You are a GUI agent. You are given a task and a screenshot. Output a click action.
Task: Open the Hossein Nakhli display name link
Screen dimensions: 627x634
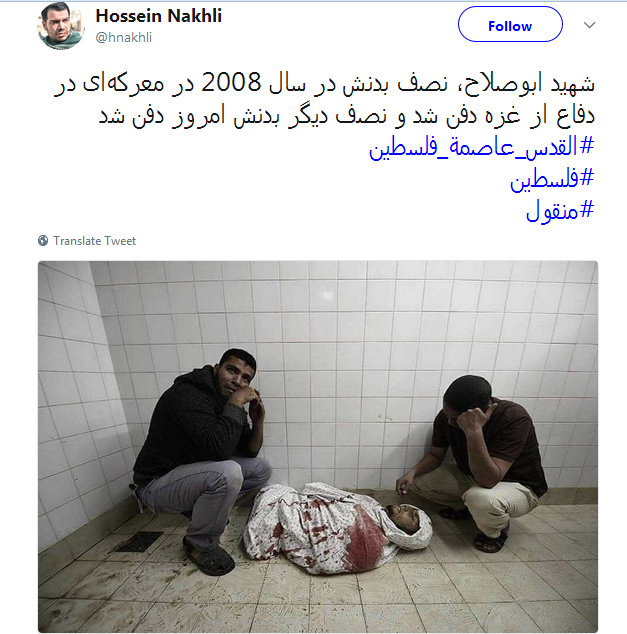[x=158, y=16]
